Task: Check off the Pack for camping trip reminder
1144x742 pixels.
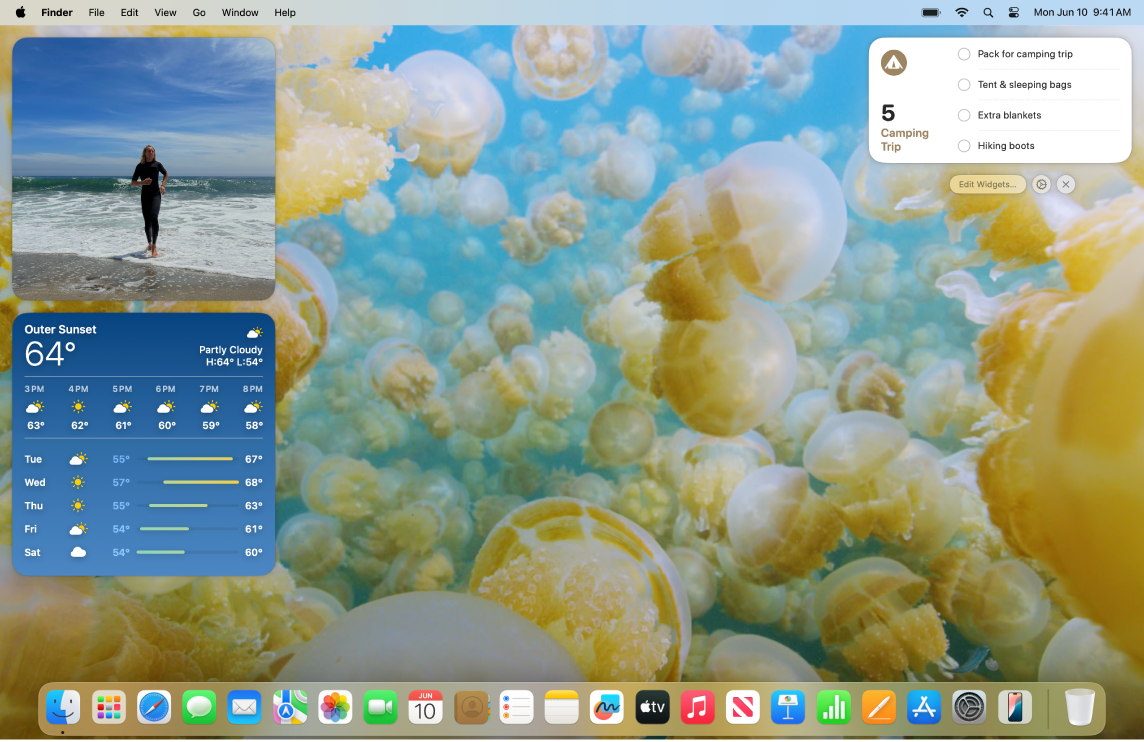Action: pyautogui.click(x=963, y=54)
